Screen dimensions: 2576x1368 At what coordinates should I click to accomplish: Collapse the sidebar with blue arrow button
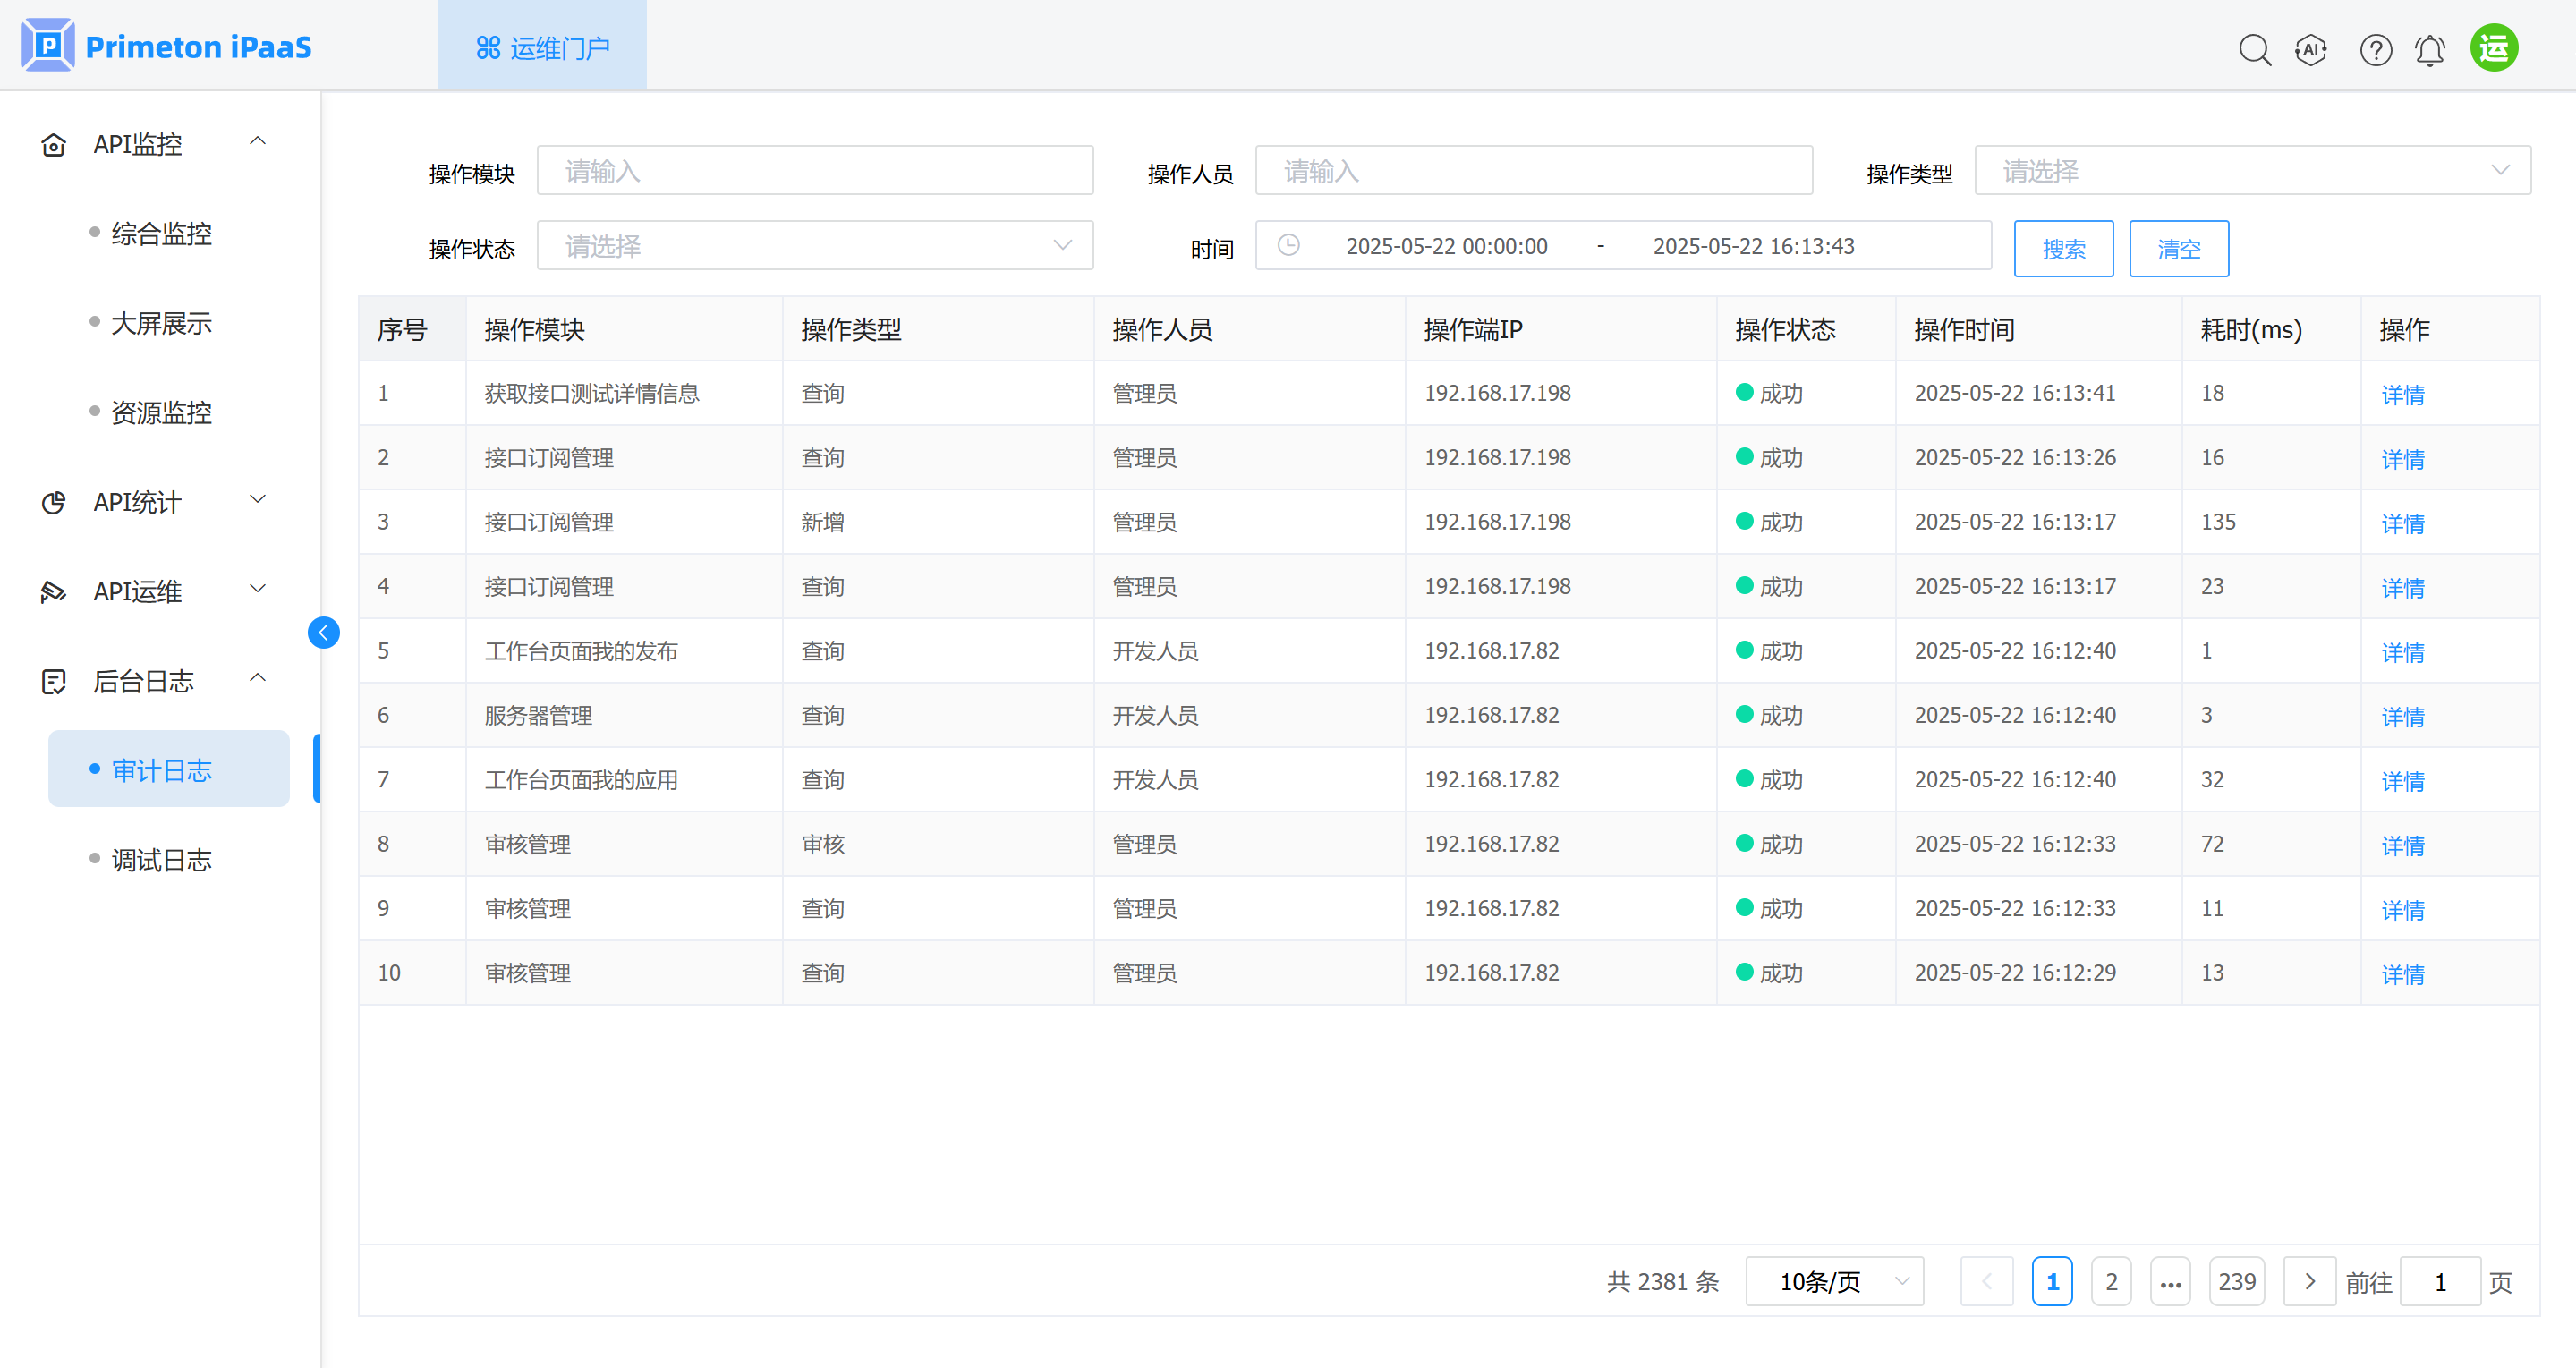click(x=323, y=632)
